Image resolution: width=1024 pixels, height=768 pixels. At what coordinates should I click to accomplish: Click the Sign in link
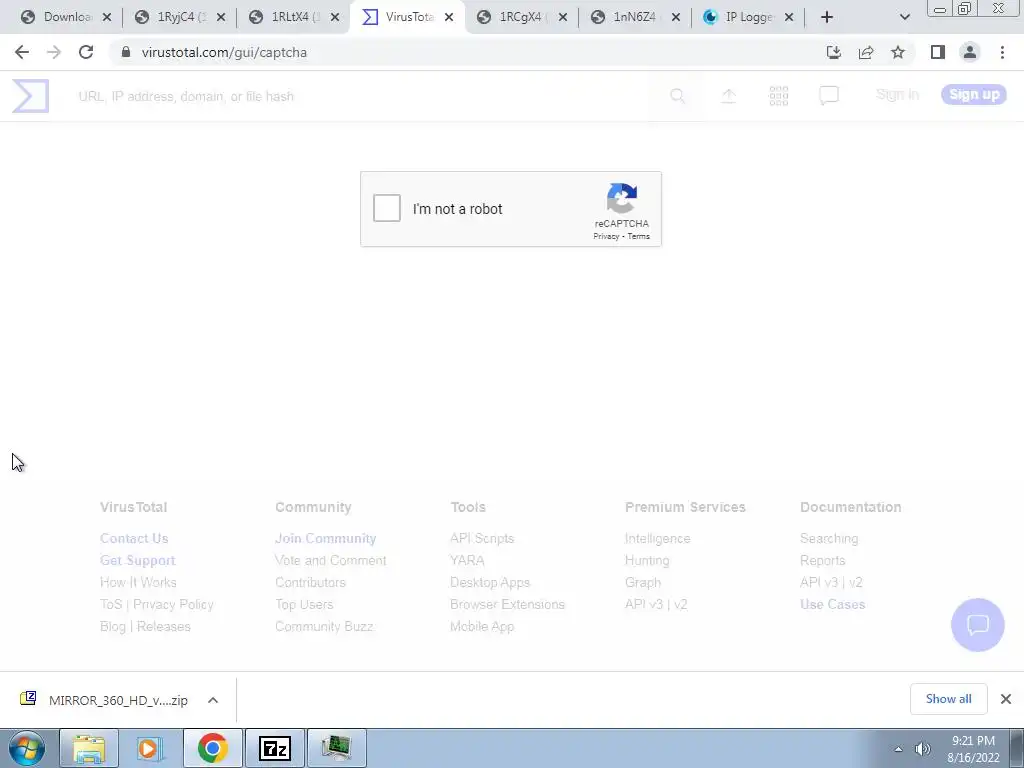(897, 95)
